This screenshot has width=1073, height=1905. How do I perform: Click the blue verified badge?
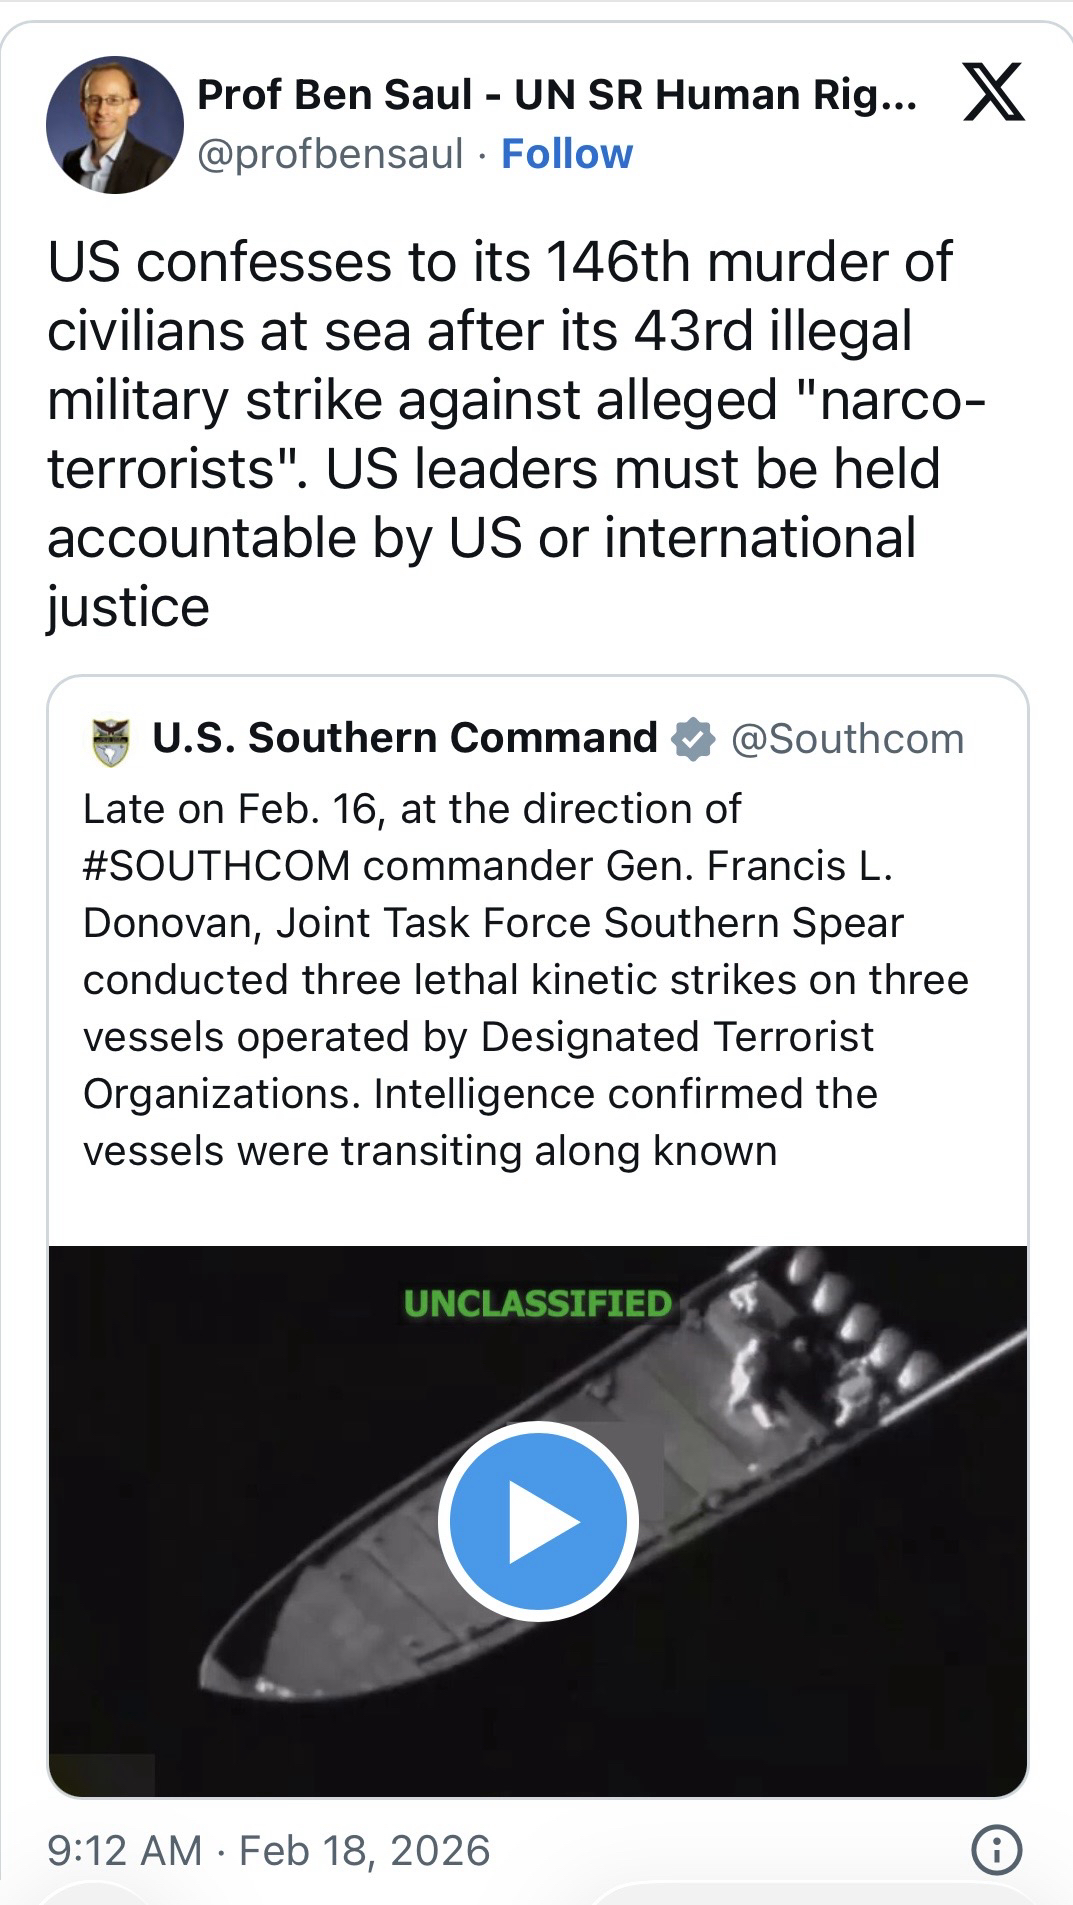[692, 740]
